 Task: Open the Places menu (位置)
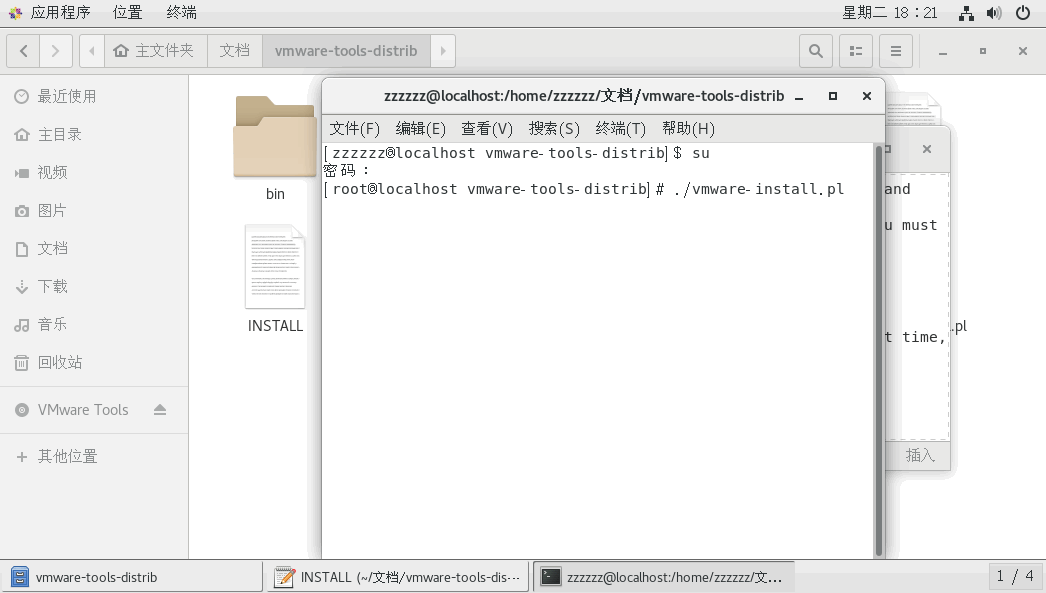pyautogui.click(x=127, y=13)
